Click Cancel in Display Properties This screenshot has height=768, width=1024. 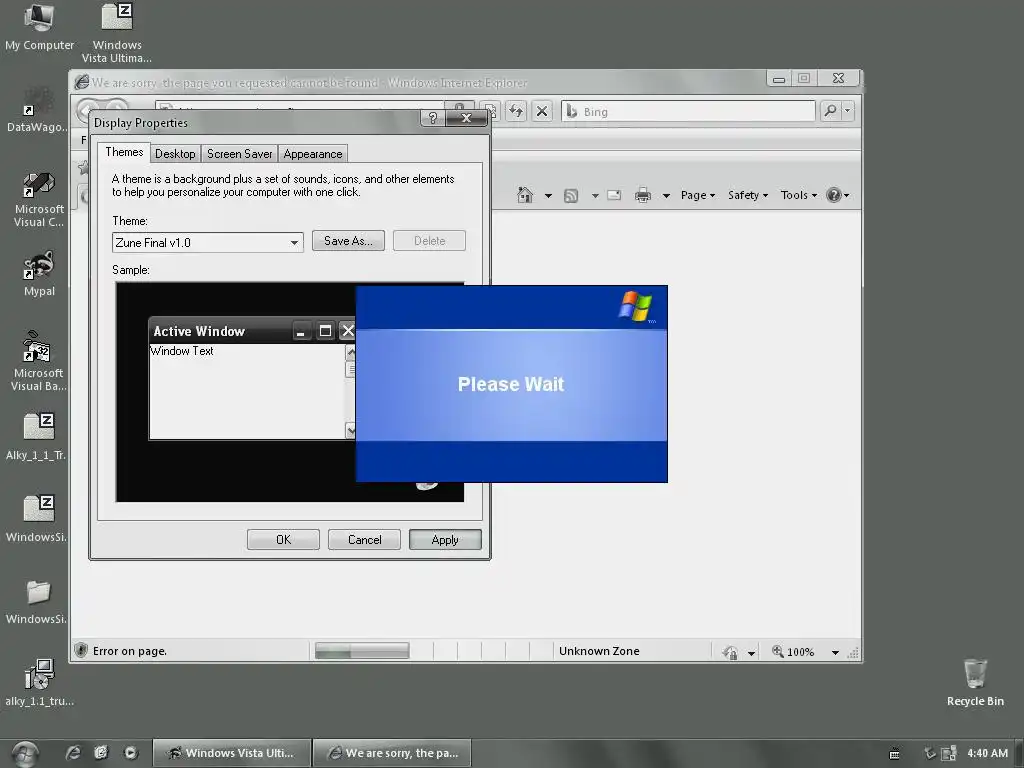364,539
